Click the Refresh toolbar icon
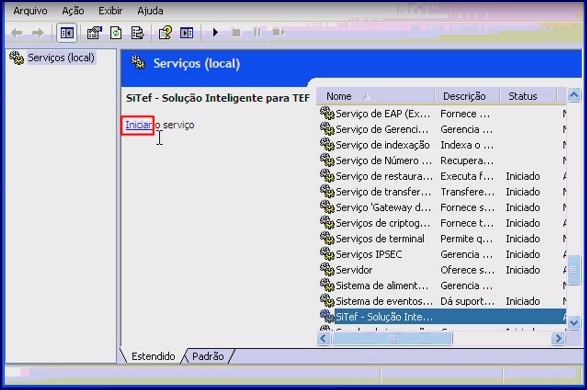 [x=116, y=33]
